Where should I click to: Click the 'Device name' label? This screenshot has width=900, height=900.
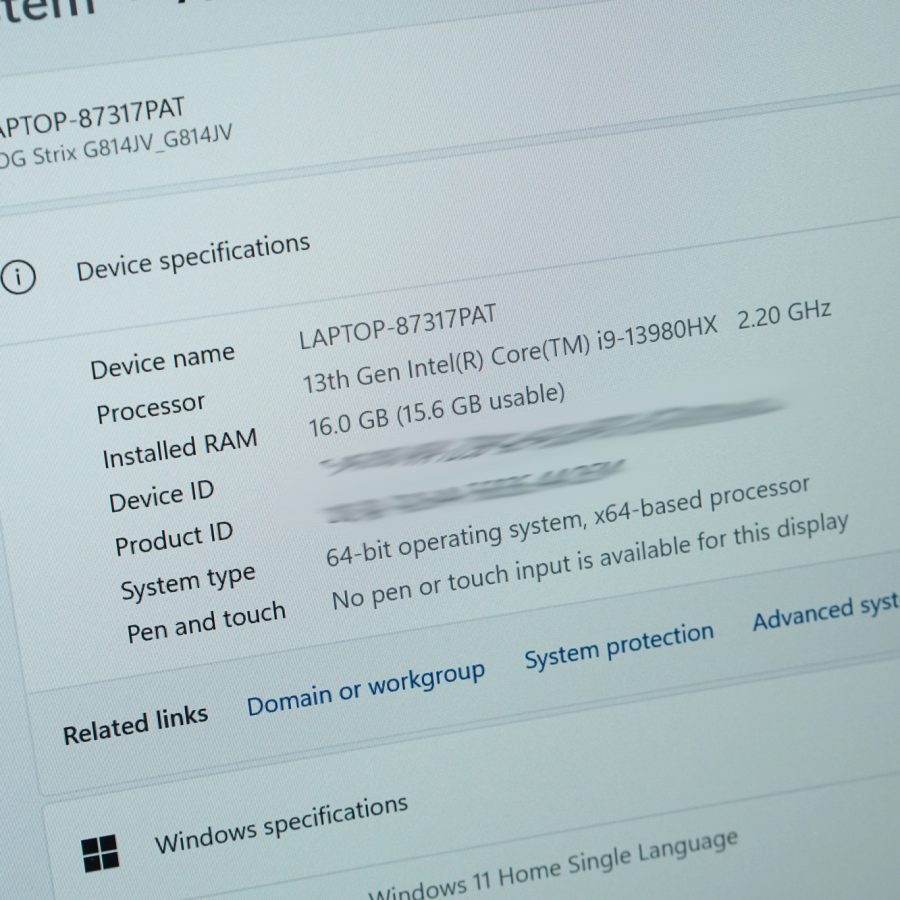coord(162,362)
